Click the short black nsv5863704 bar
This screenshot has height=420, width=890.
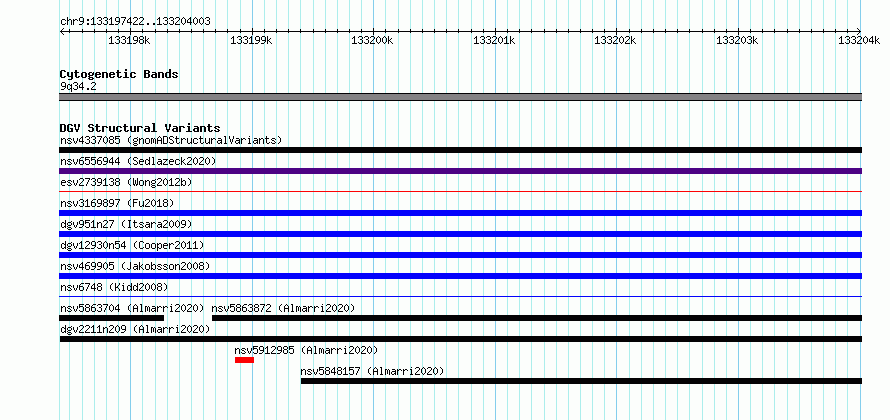(x=112, y=318)
